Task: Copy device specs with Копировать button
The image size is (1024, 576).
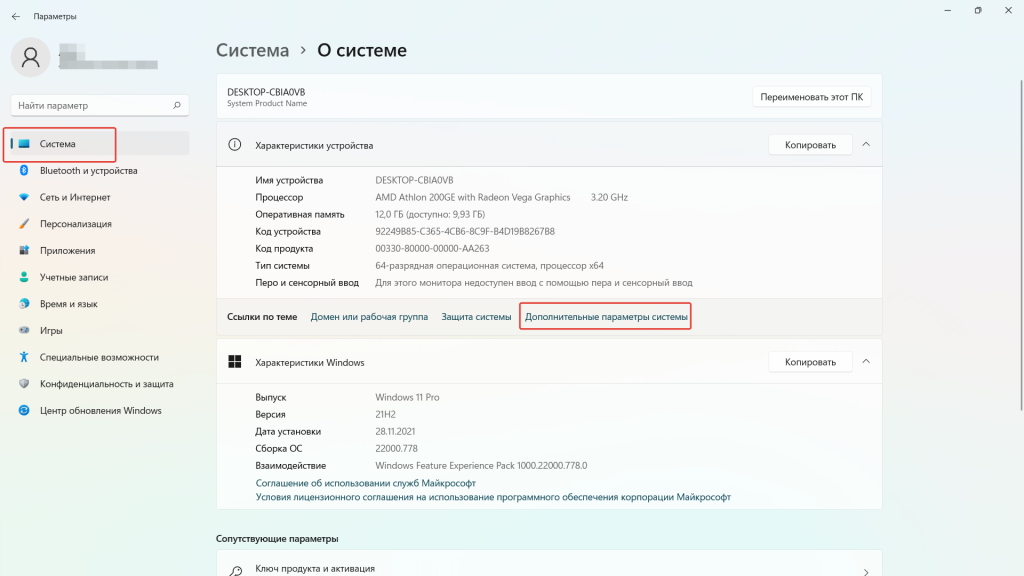Action: pos(810,145)
